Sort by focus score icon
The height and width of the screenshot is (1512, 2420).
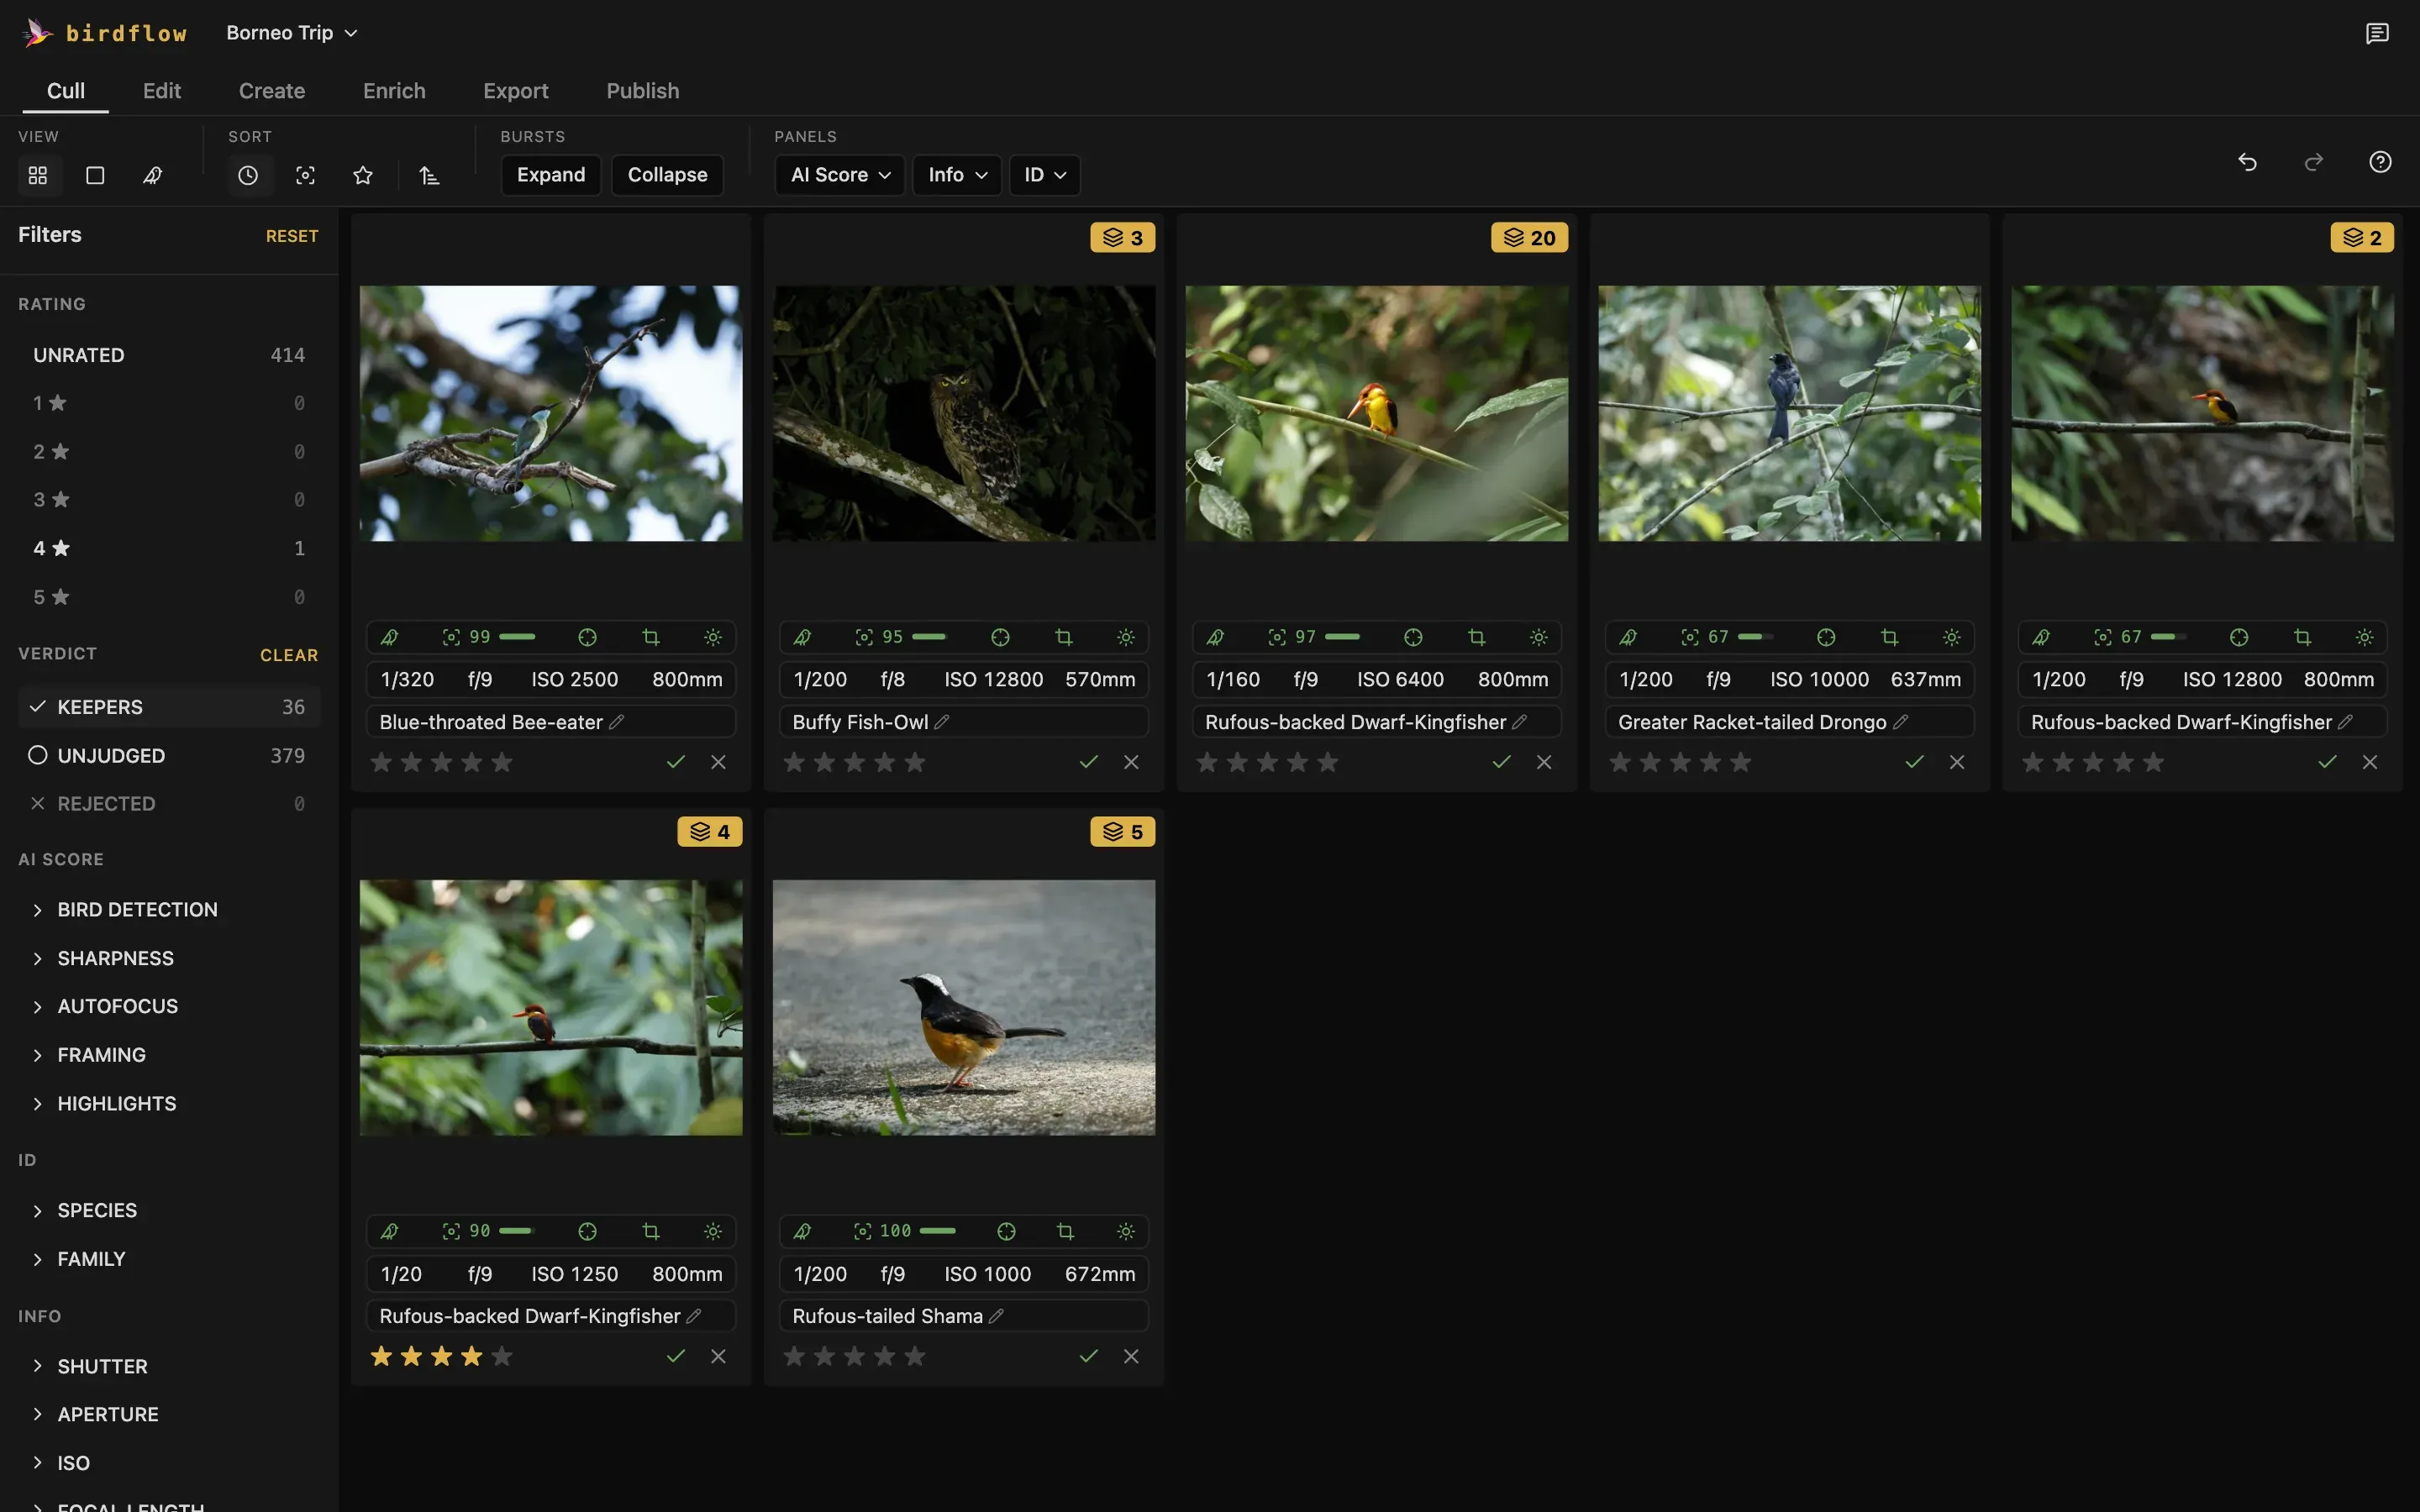point(305,176)
